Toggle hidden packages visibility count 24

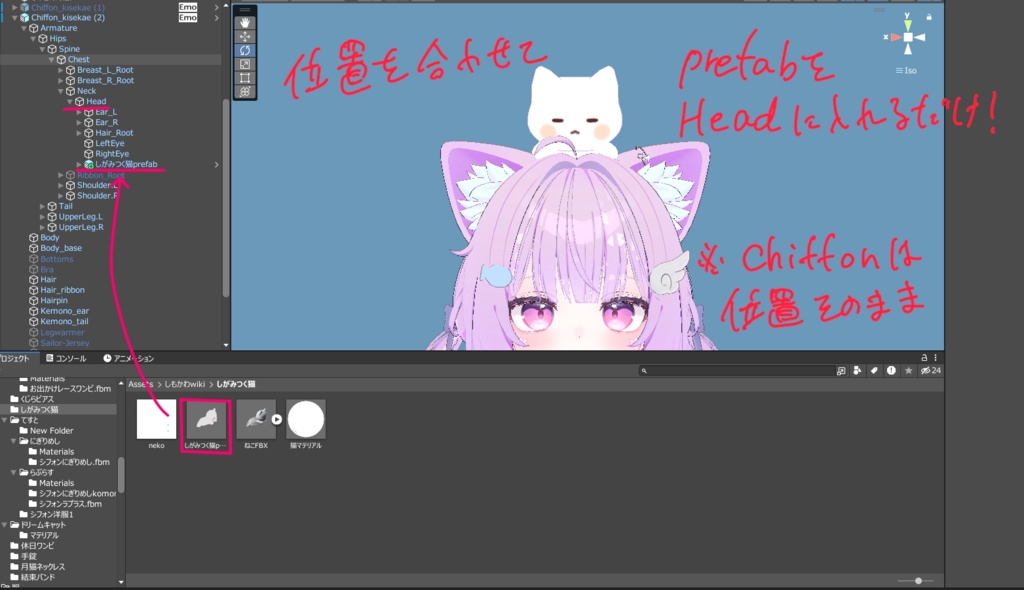(931, 370)
